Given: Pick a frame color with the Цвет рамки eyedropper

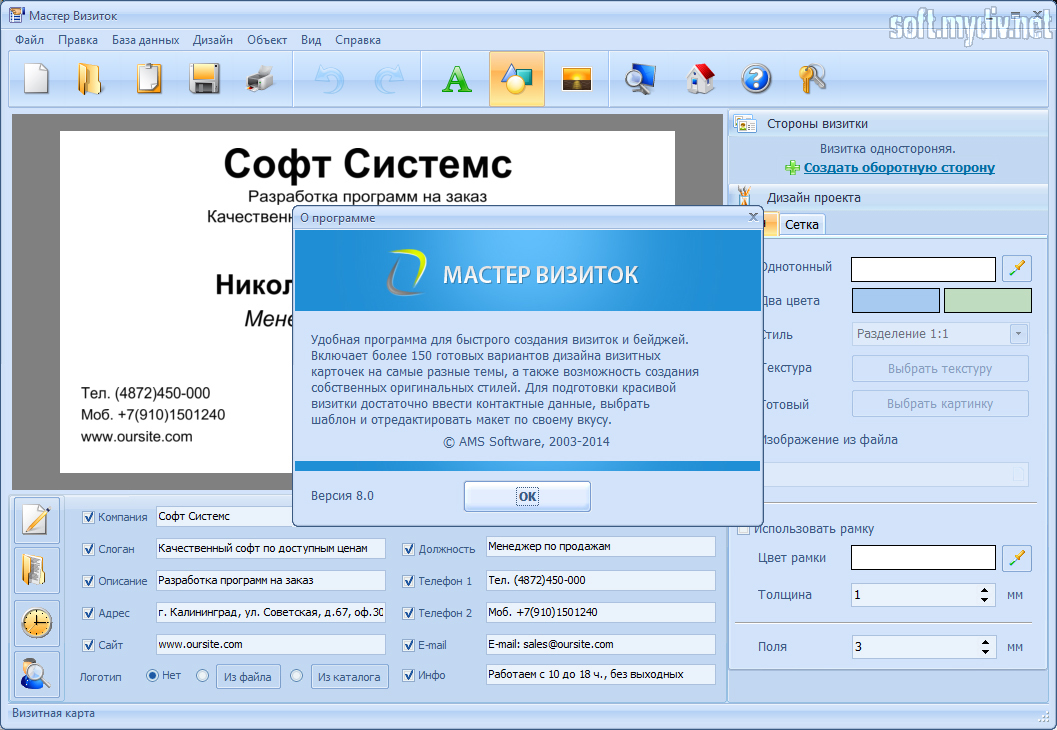Looking at the screenshot, I should [1017, 557].
